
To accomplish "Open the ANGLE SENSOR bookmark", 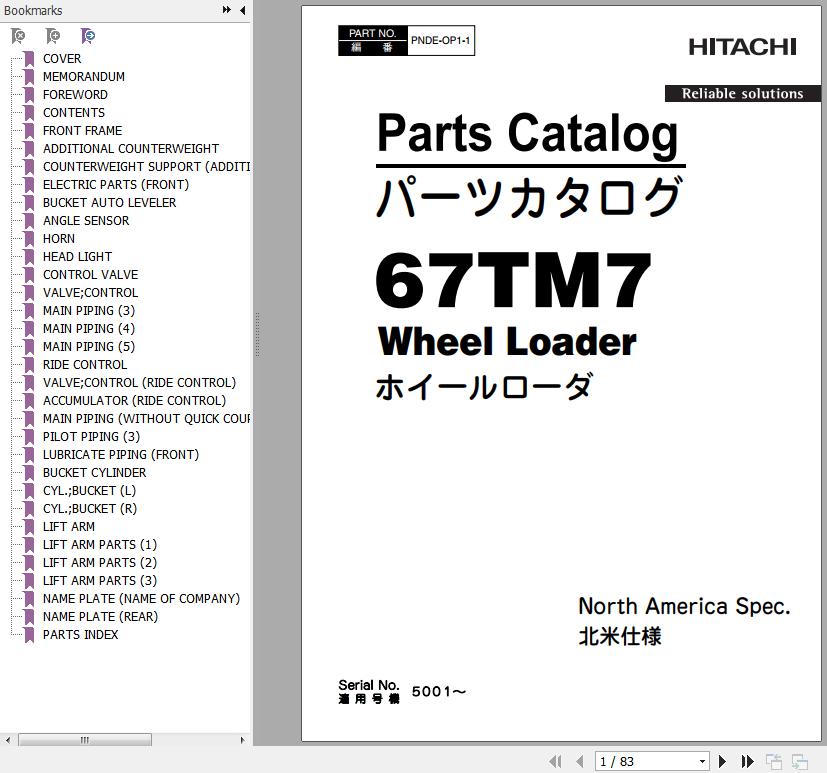I will coord(86,220).
